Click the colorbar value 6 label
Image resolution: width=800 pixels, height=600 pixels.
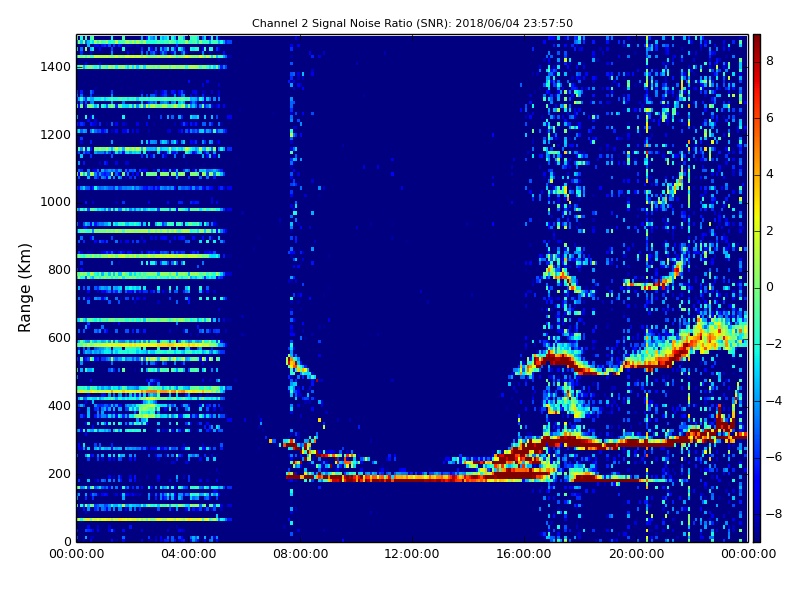point(770,117)
